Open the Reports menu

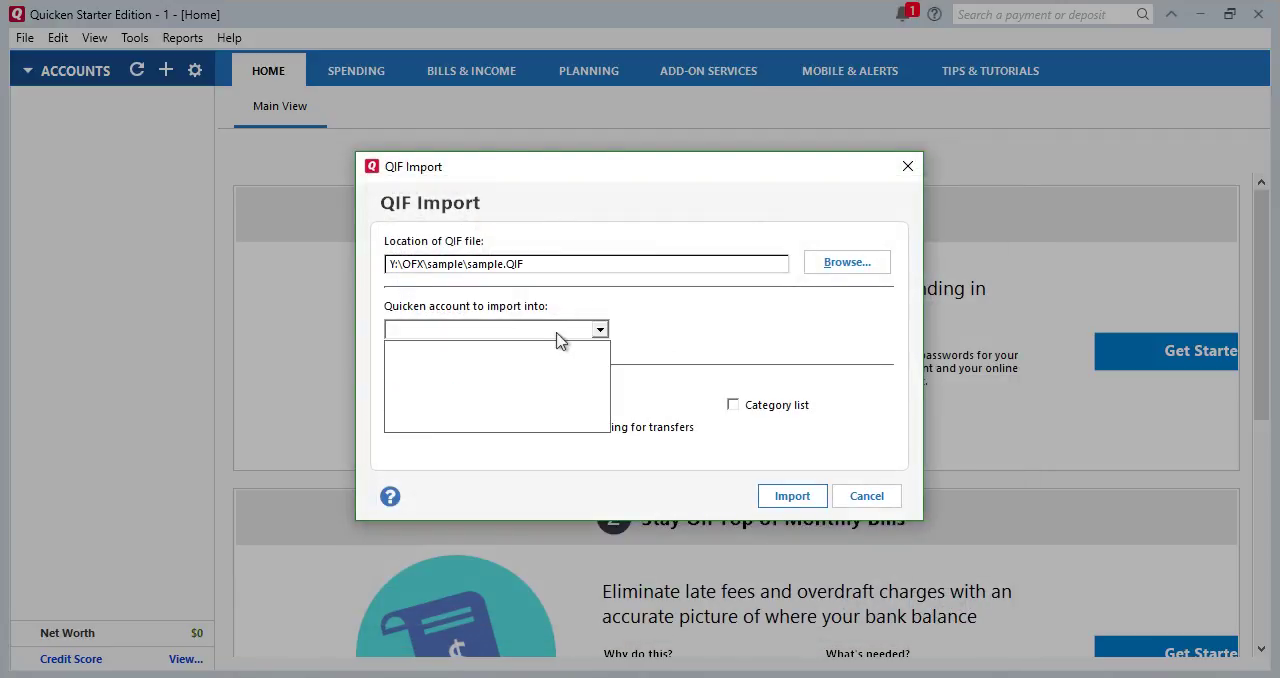(x=183, y=38)
